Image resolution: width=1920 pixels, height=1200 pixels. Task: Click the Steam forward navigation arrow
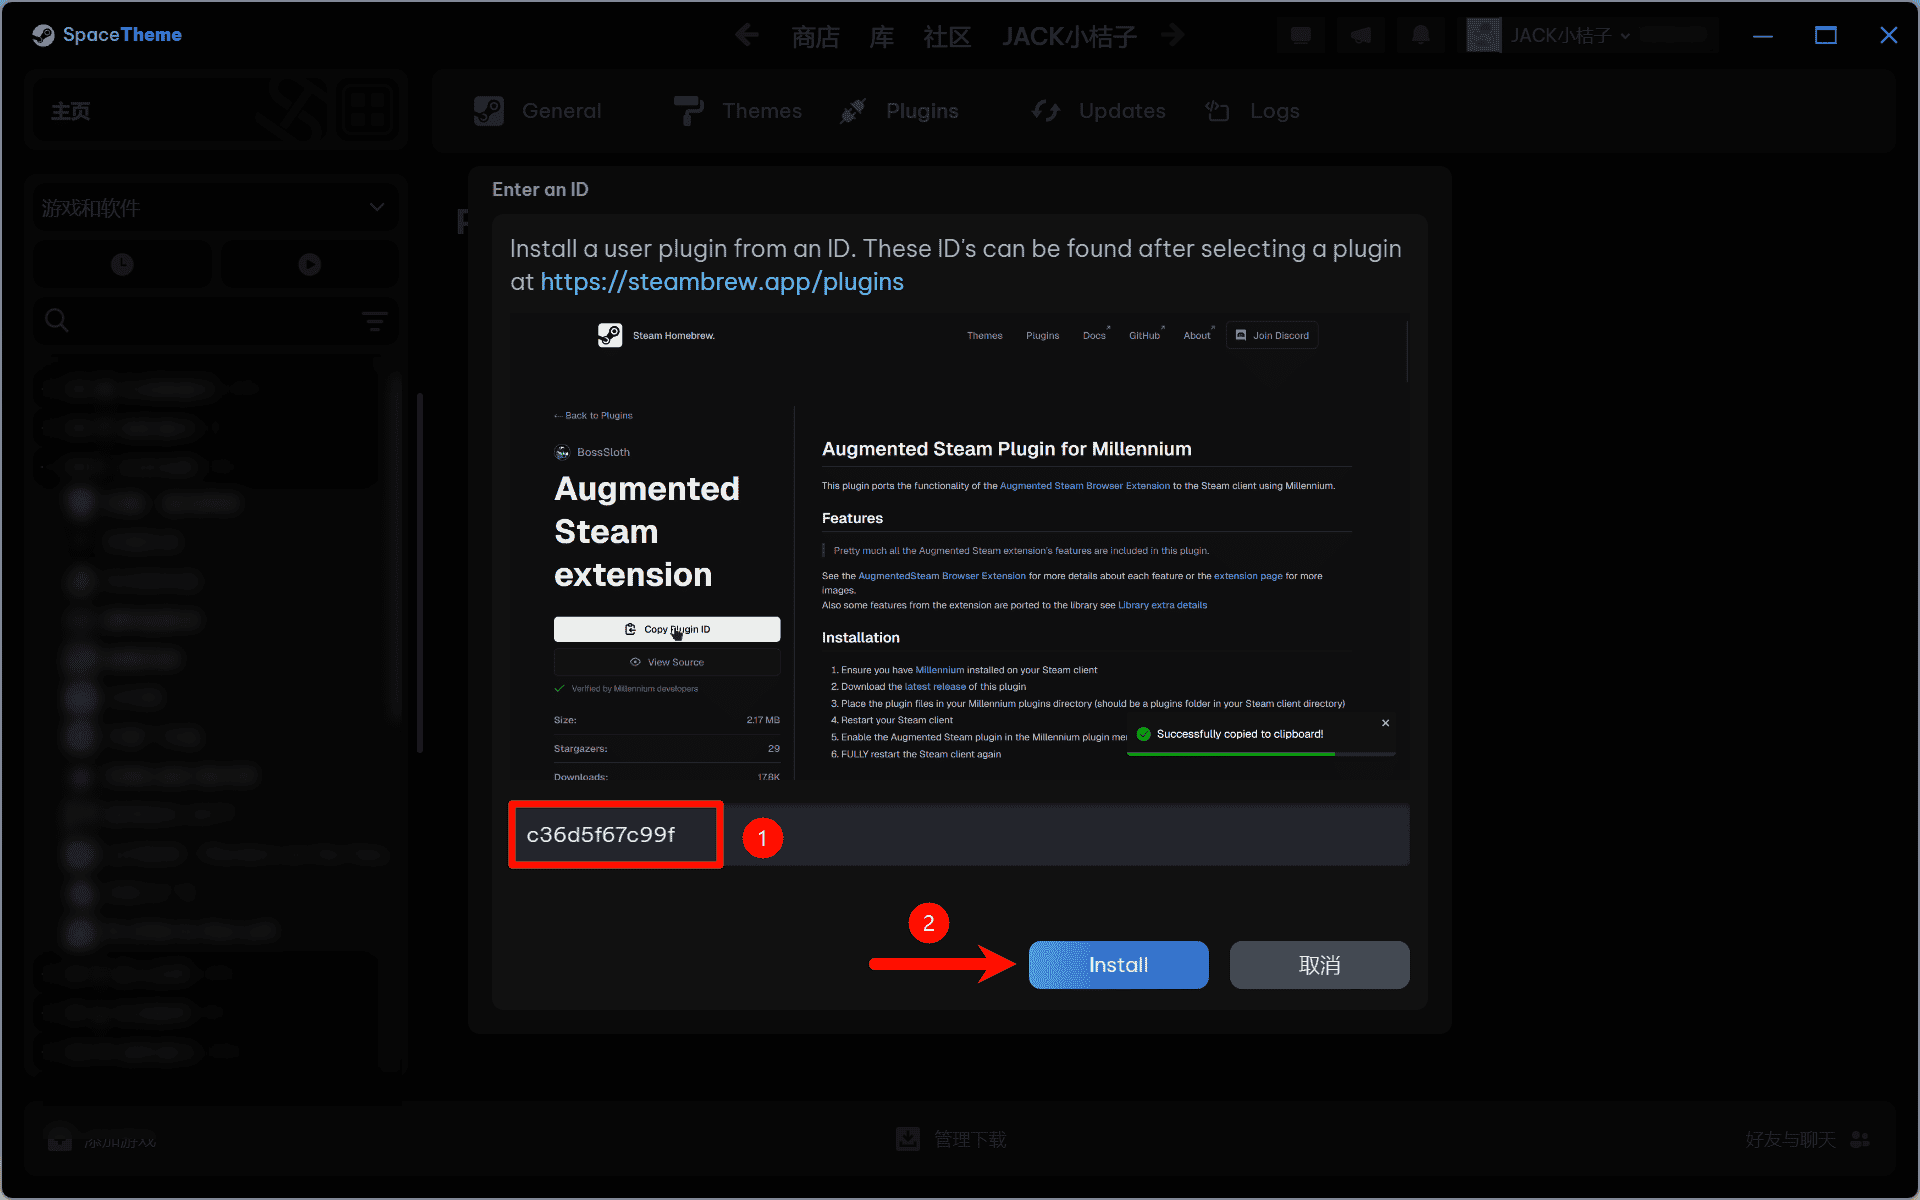pyautogui.click(x=1173, y=36)
